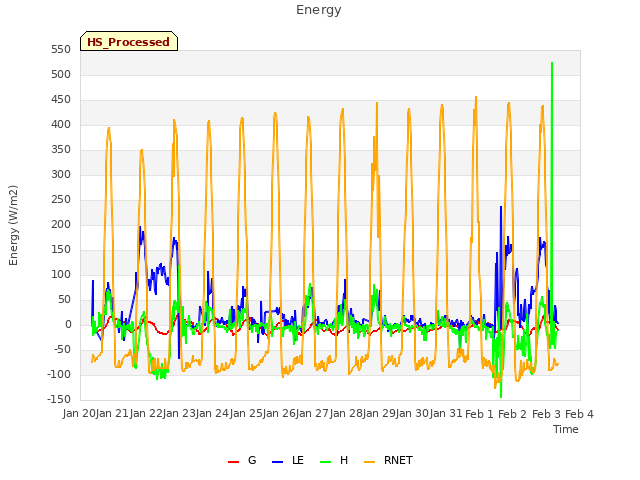Viewport: 640px width, 480px height.
Task: Click the orange RNET legend swatch
Action: coord(369,462)
